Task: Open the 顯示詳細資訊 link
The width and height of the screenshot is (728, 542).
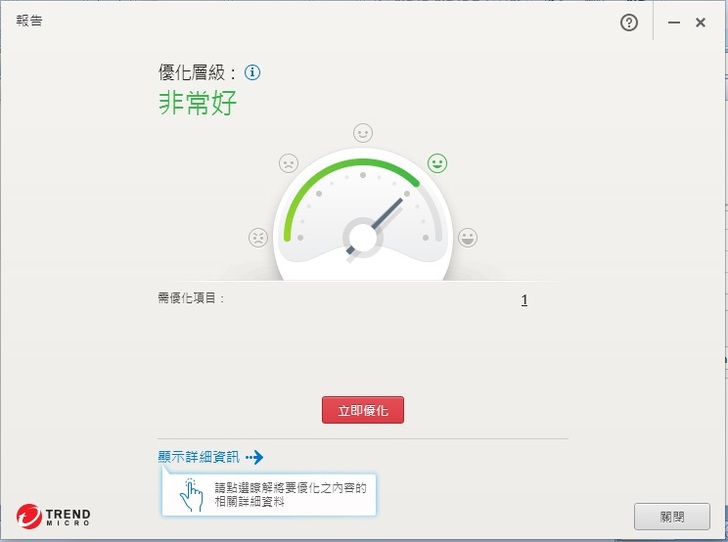Action: click(x=198, y=457)
